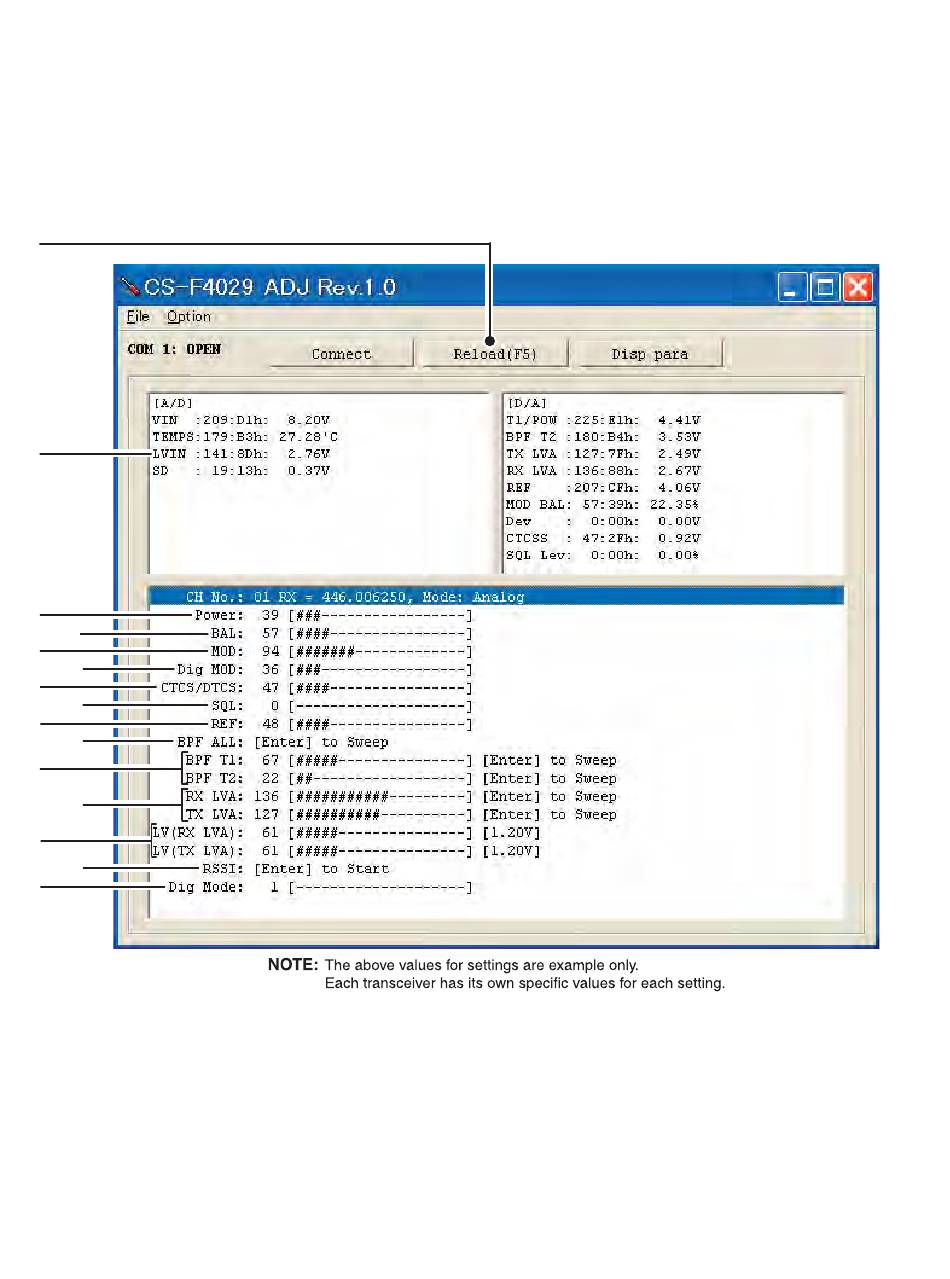Select RSSI: [Enter] to Start row
This screenshot has height=1279, width=950.
(295, 869)
